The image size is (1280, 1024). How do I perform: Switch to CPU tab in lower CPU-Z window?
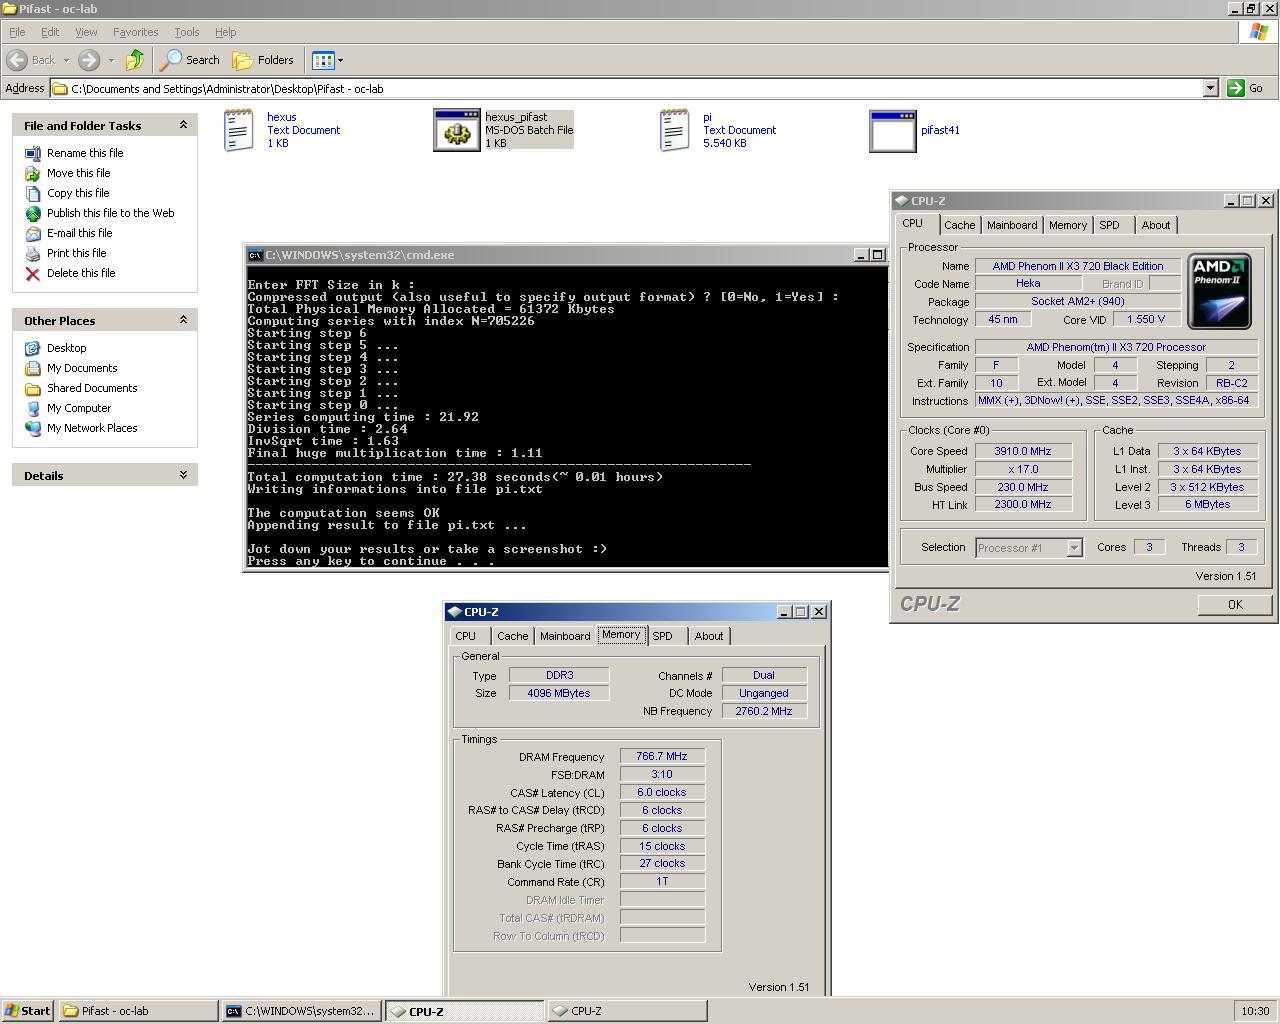coord(466,636)
